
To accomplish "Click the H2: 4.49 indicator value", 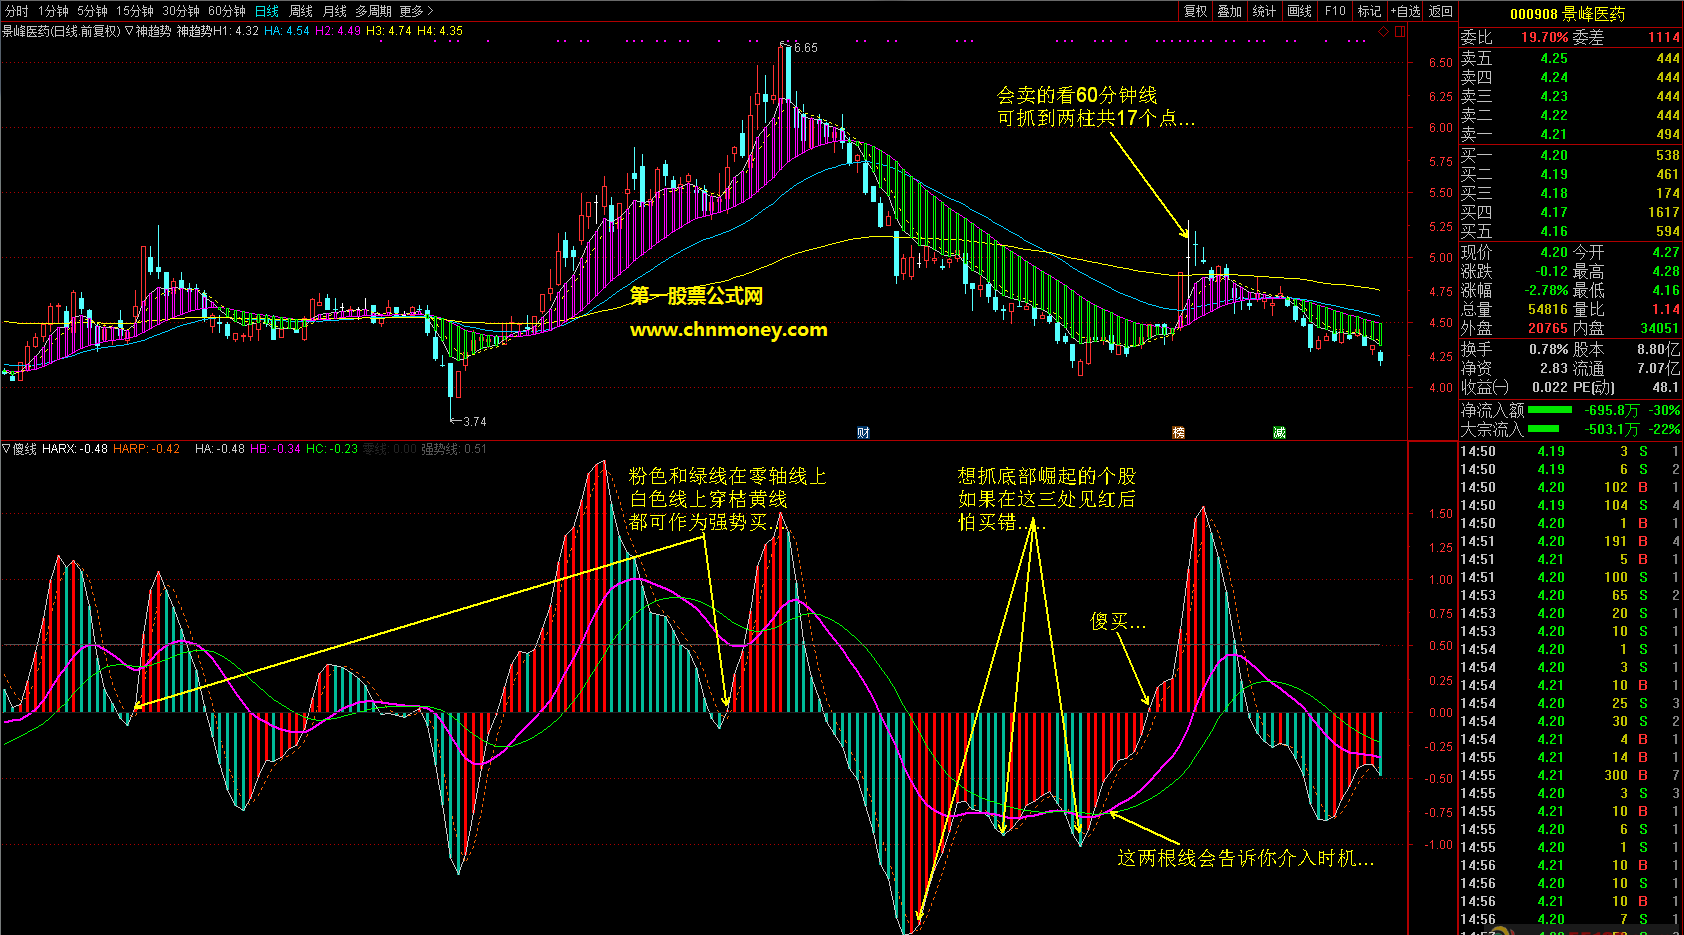I will 338,31.
